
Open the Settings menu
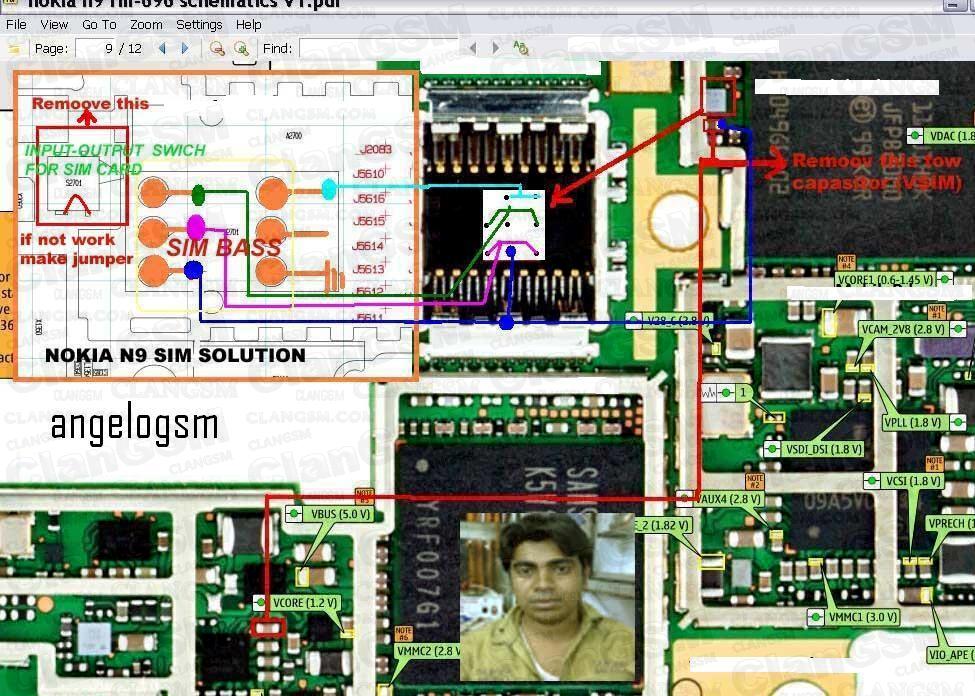[199, 25]
